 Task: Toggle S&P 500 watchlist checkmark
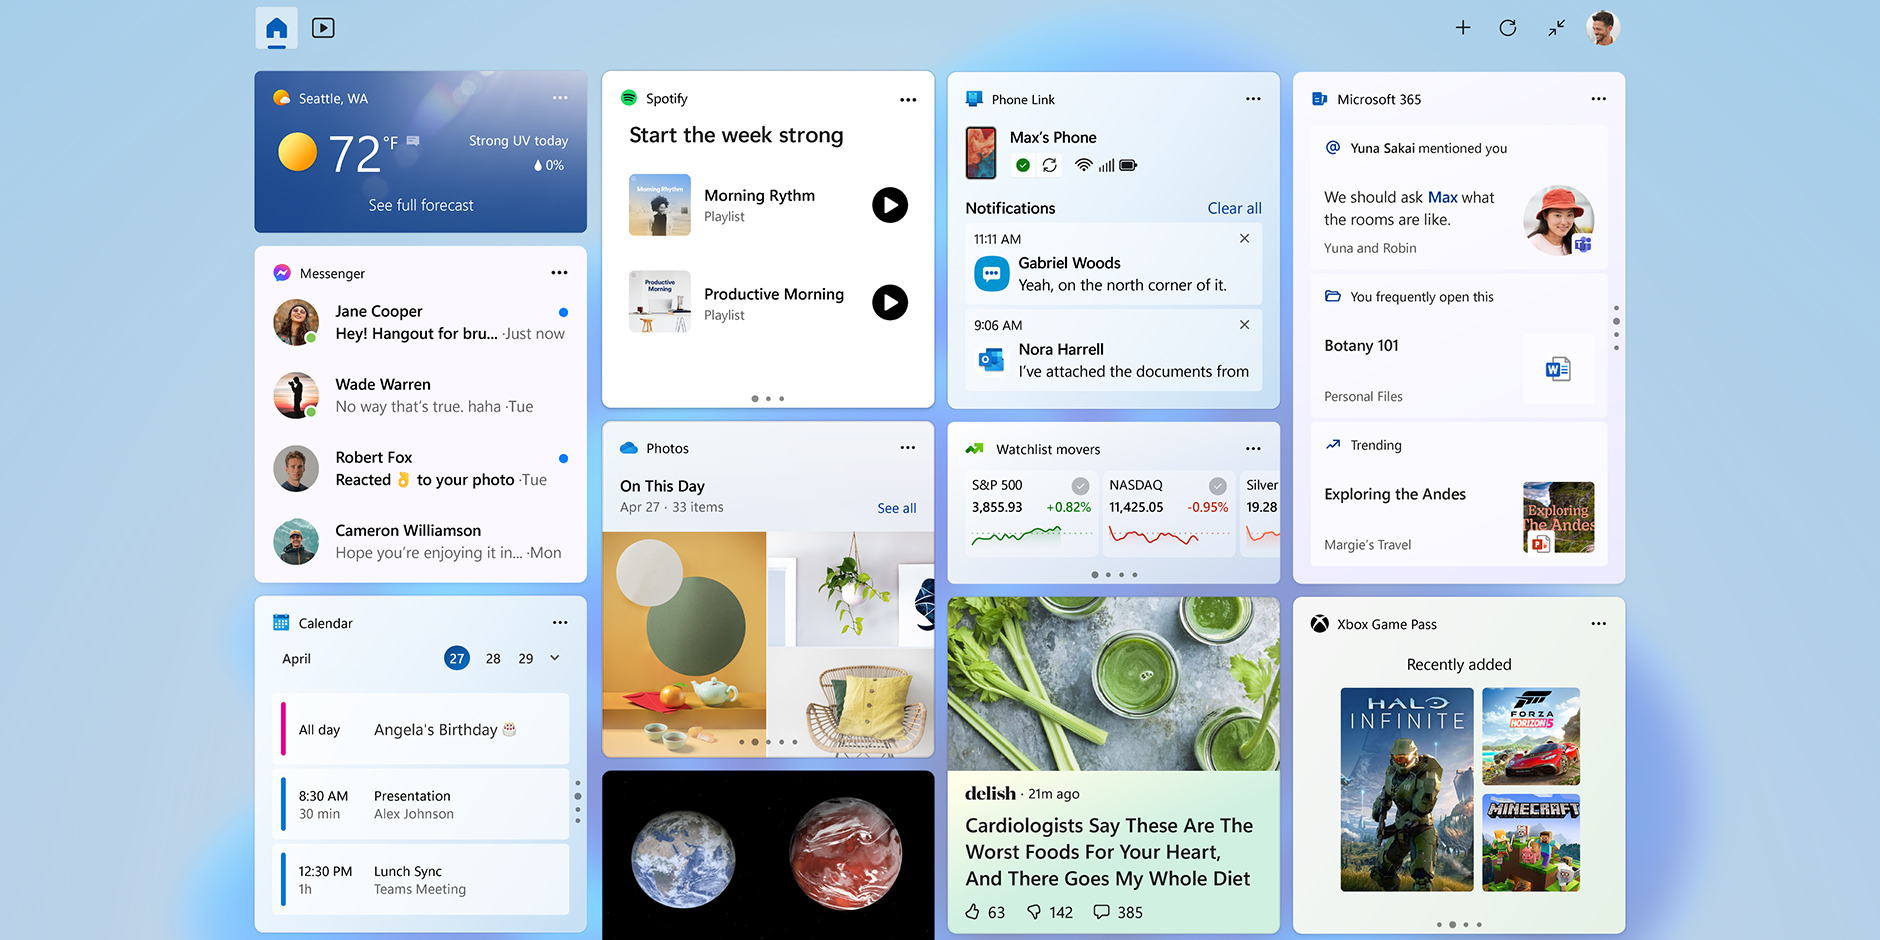pos(1081,486)
